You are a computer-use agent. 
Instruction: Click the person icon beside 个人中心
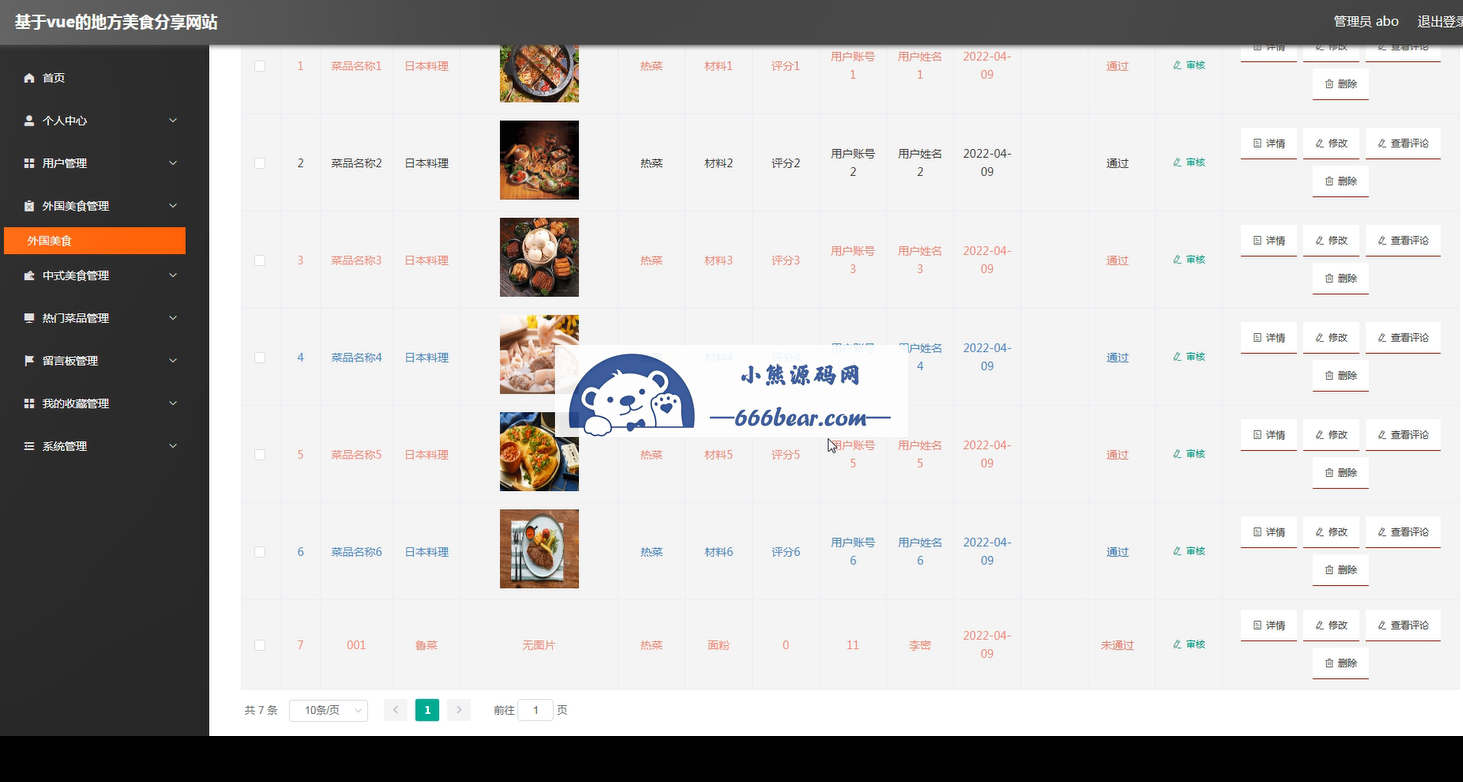(x=29, y=121)
